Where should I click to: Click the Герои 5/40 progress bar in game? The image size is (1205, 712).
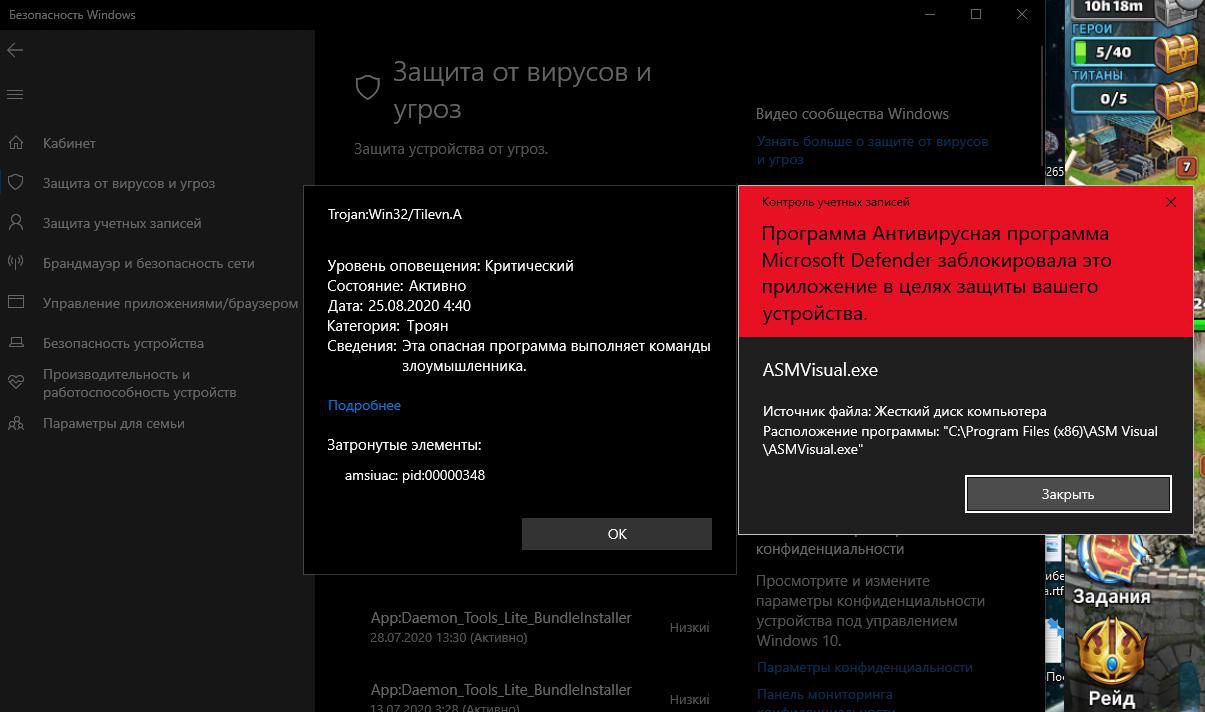tap(1112, 52)
